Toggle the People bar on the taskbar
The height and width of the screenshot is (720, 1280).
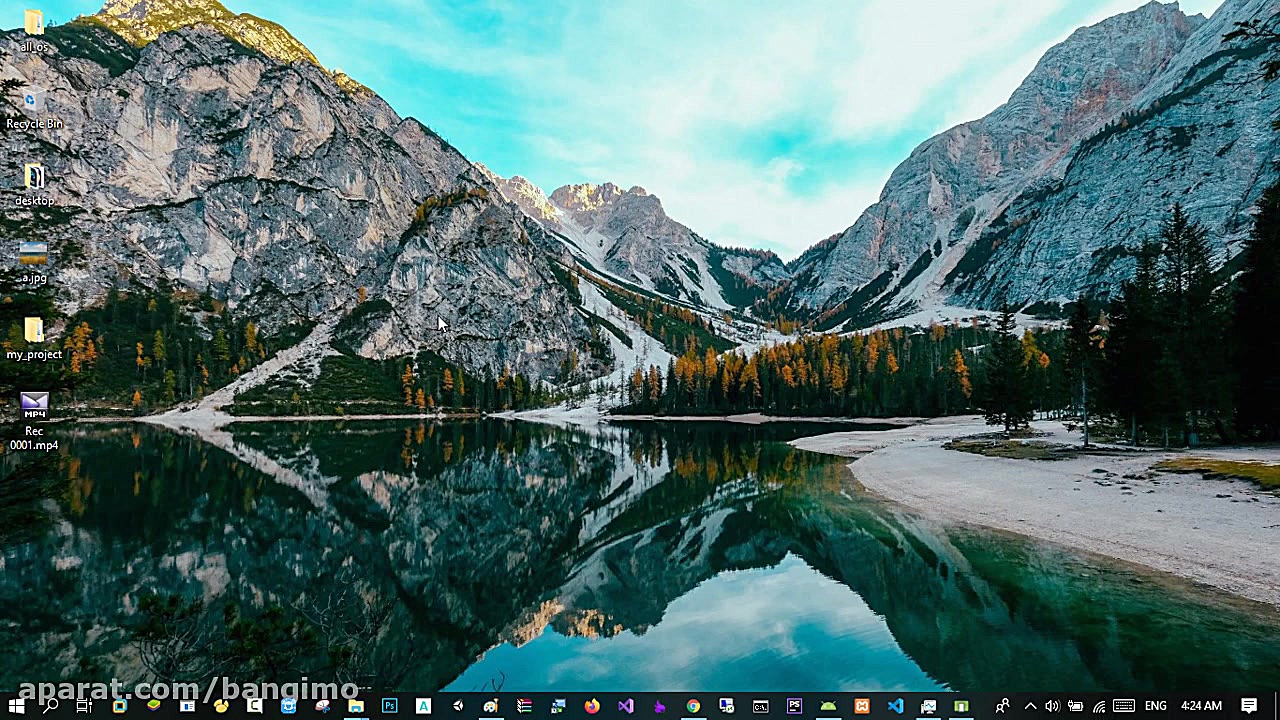pos(1002,707)
